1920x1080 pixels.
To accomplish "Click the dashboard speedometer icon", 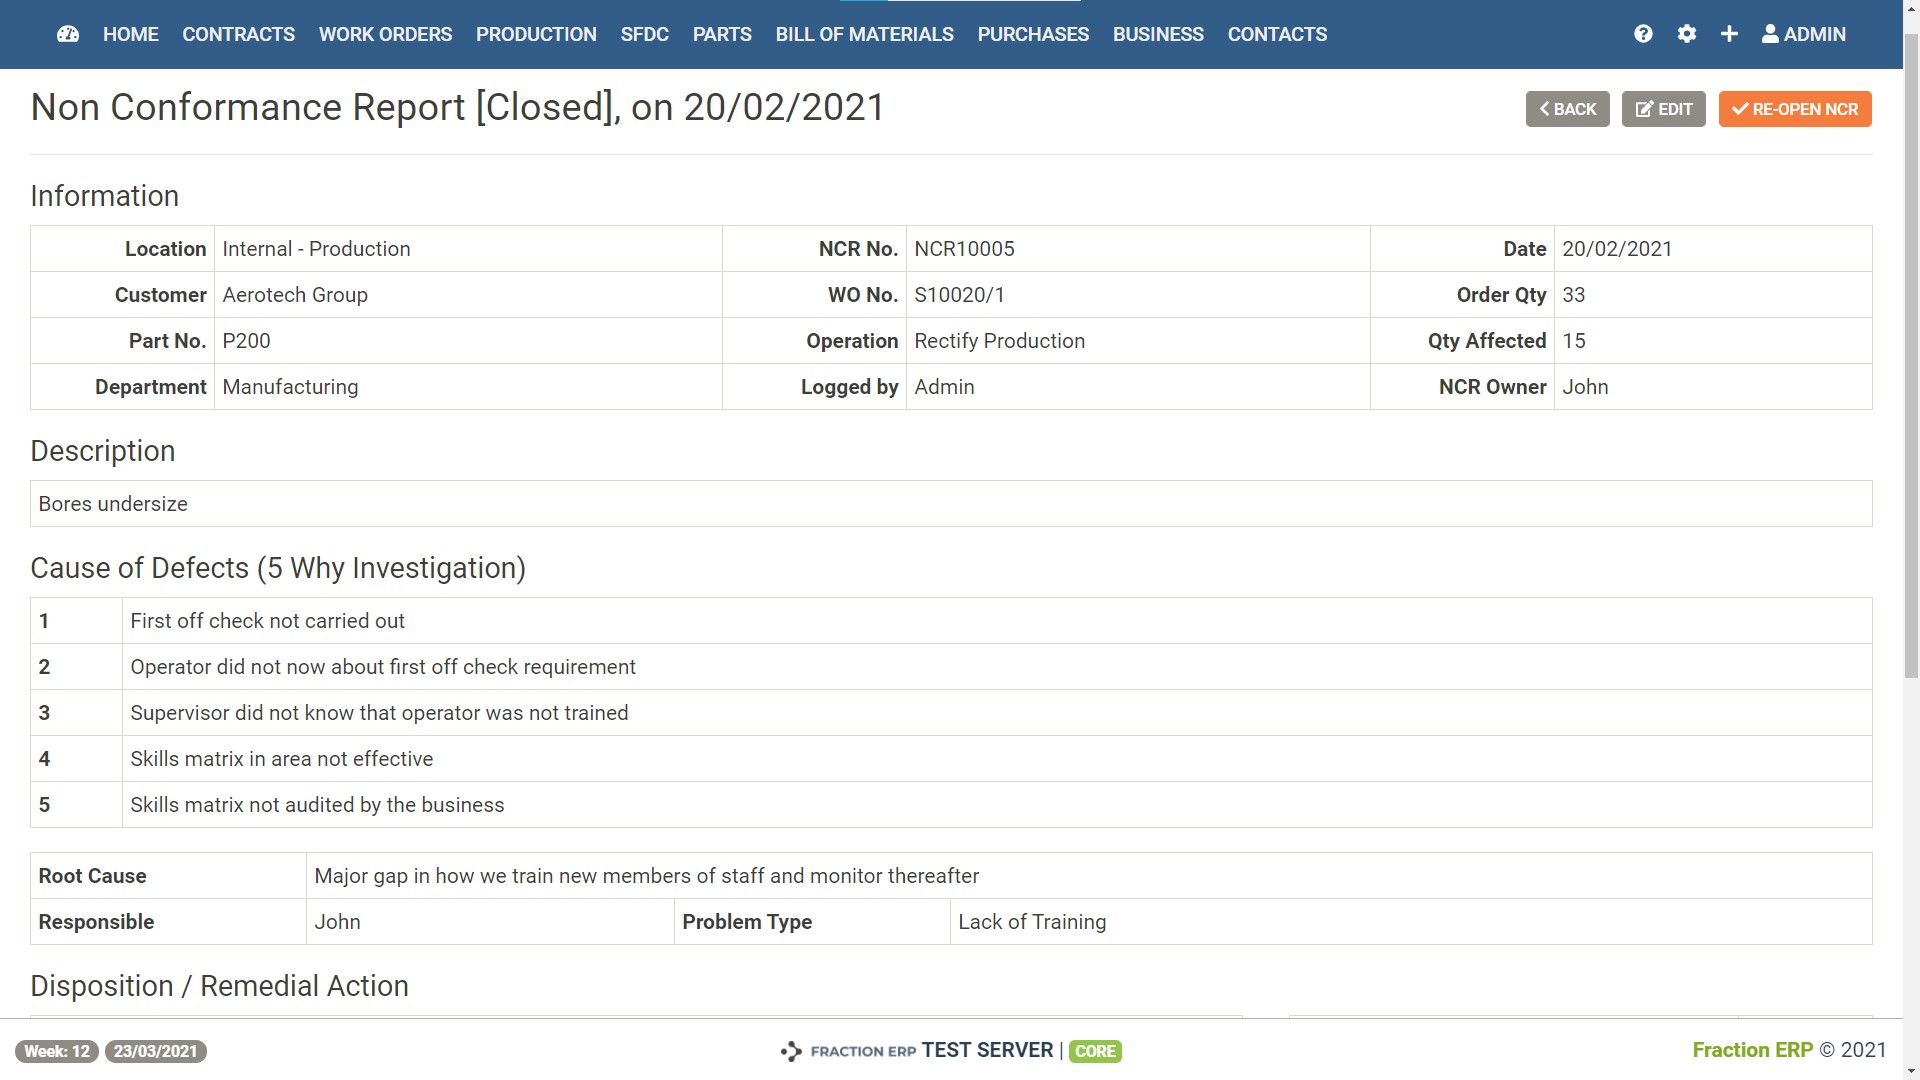I will [x=68, y=34].
